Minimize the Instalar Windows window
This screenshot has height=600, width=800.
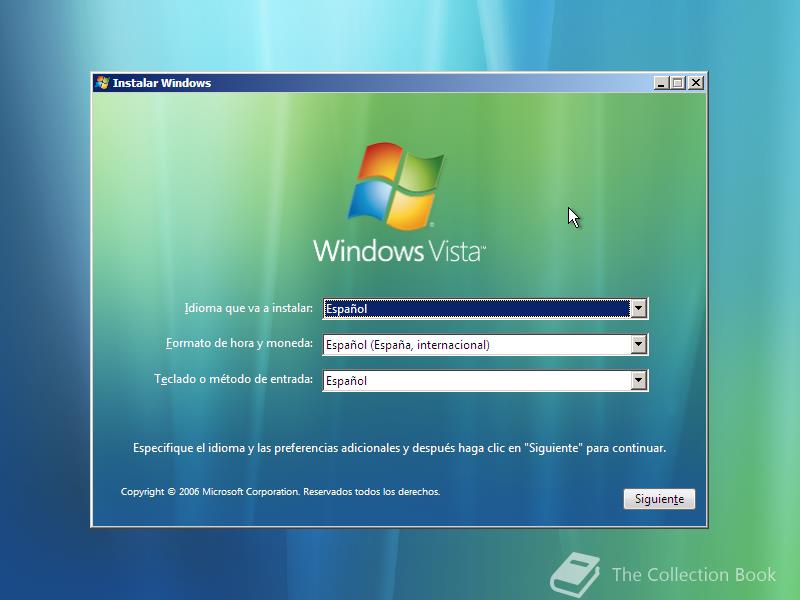[x=661, y=83]
